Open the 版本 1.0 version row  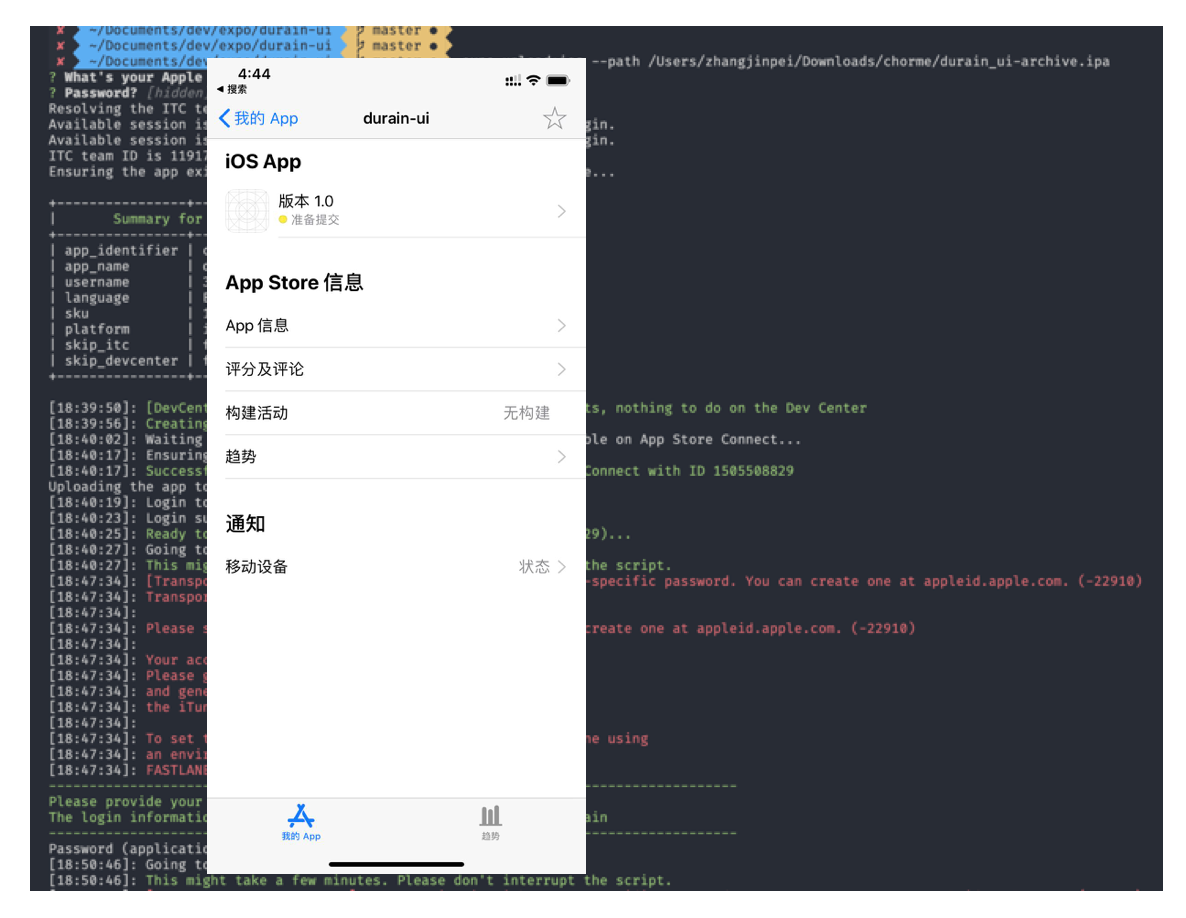[x=396, y=210]
